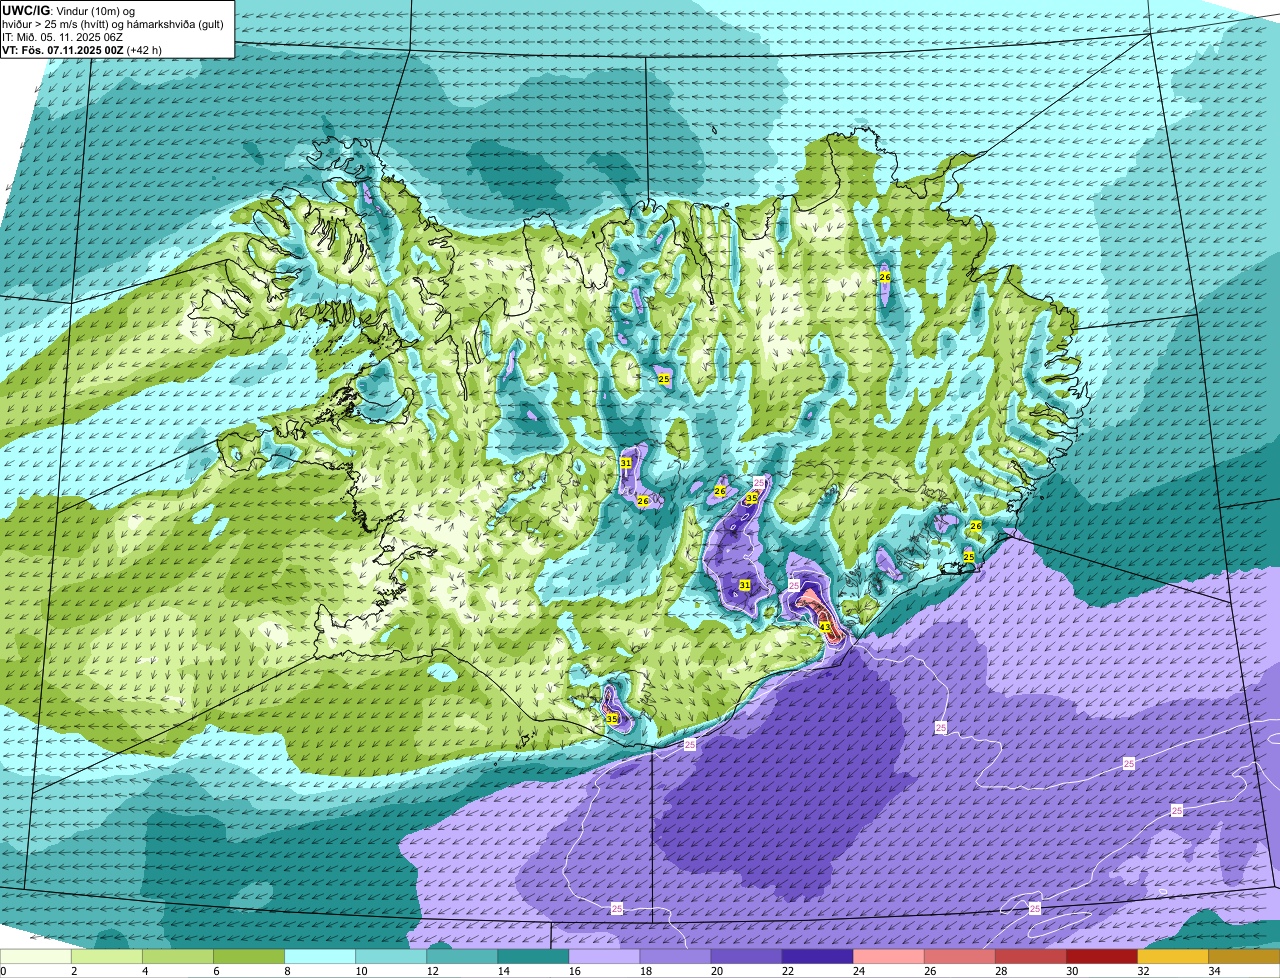
Task: Click color bar tick label 30
Action: pyautogui.click(x=1071, y=971)
